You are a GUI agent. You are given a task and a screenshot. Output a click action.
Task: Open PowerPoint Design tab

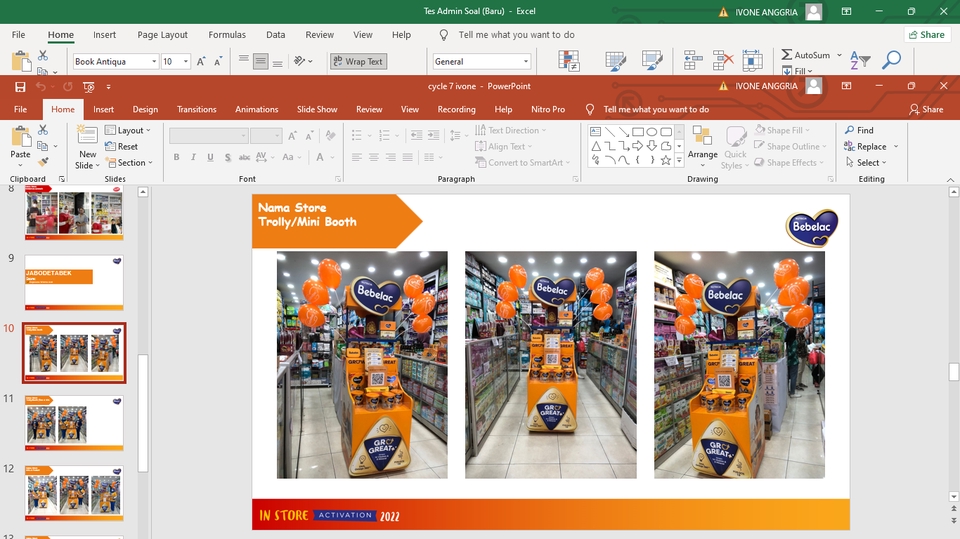(x=145, y=110)
